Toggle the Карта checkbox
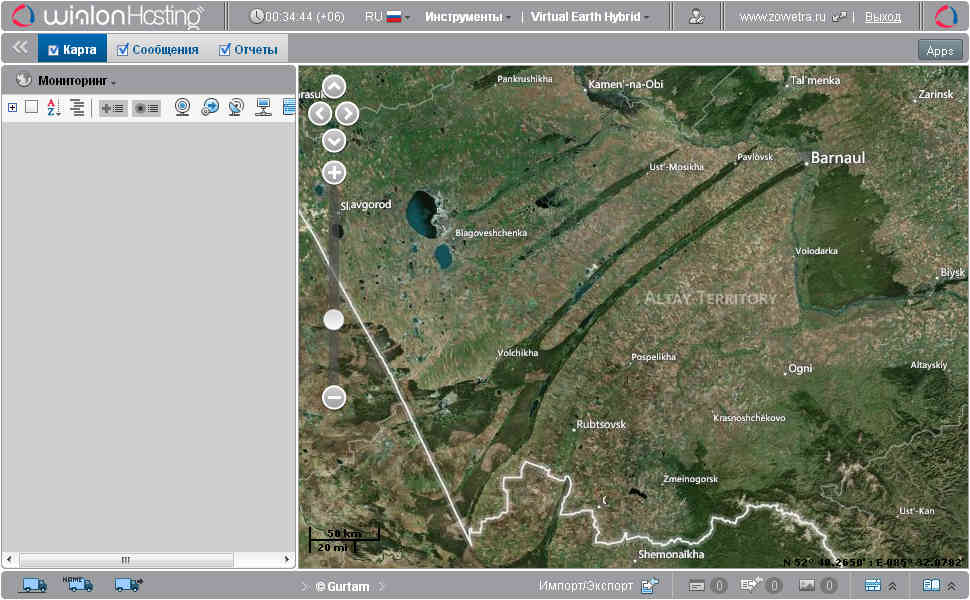This screenshot has height=600, width=970. tap(54, 50)
